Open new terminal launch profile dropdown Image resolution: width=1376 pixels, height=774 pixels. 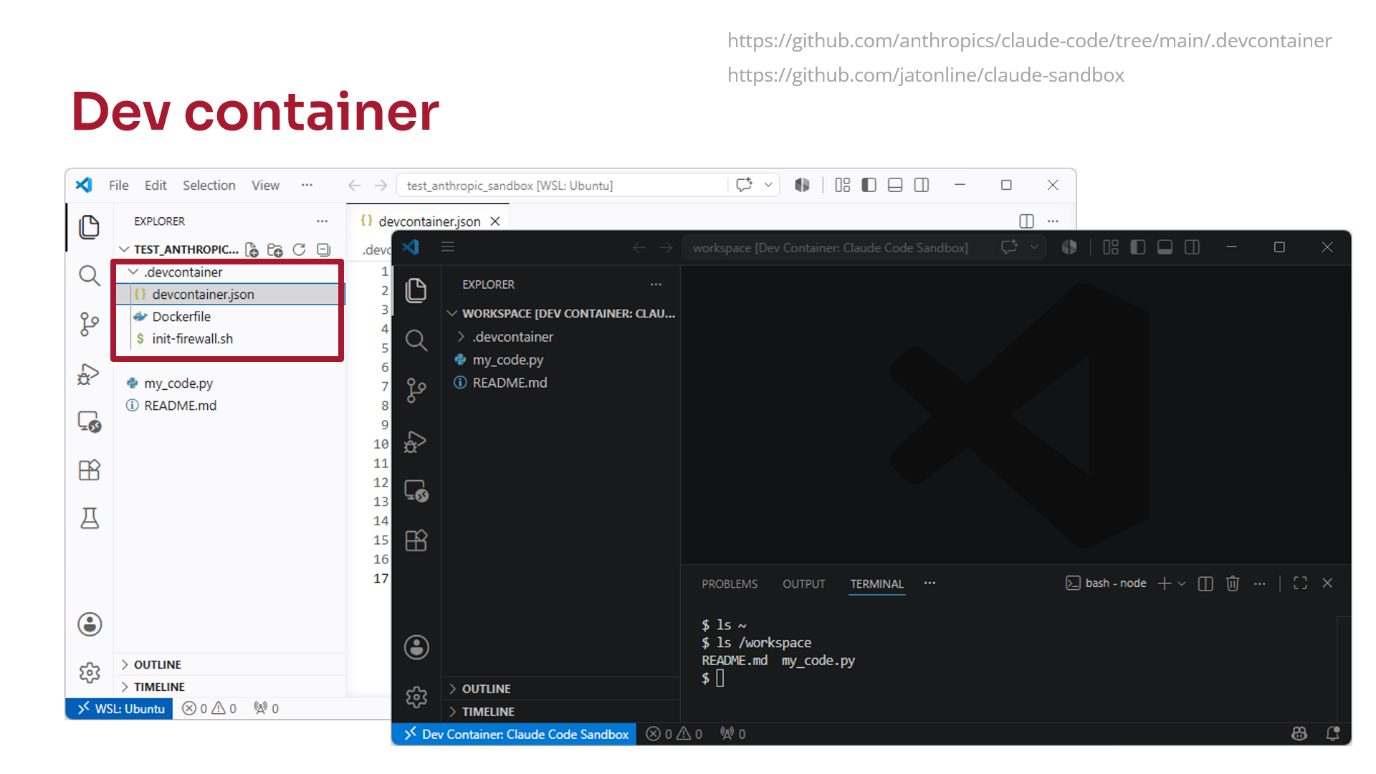point(1182,583)
